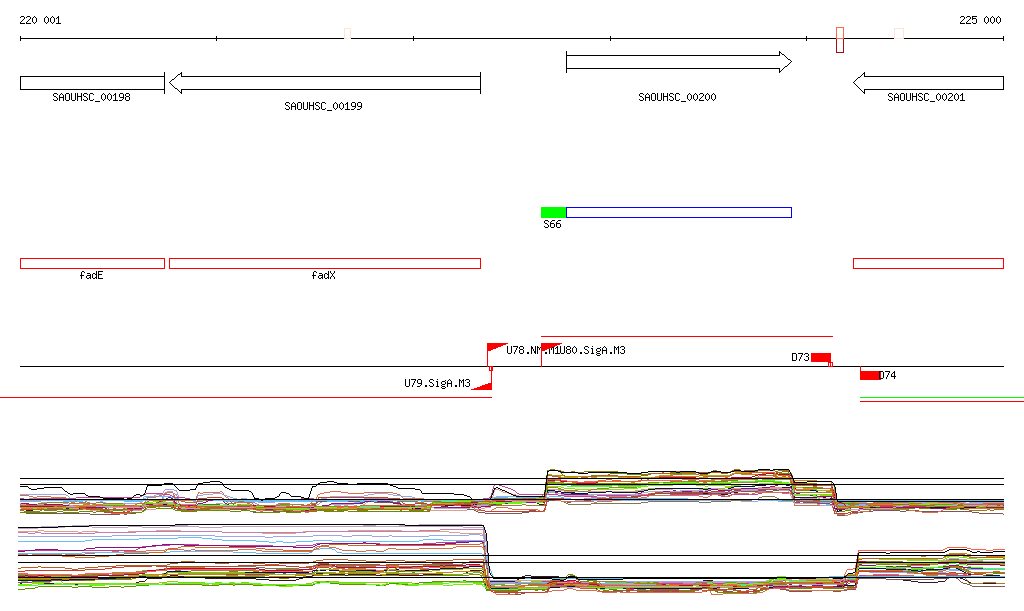The height and width of the screenshot is (611, 1024).
Task: Select the U80.SigA.M3 promoter flag
Action: pos(549,347)
